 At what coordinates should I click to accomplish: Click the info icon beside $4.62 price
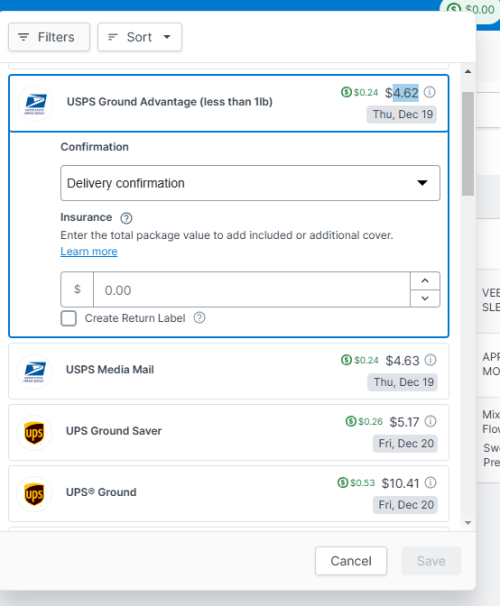pyautogui.click(x=429, y=92)
